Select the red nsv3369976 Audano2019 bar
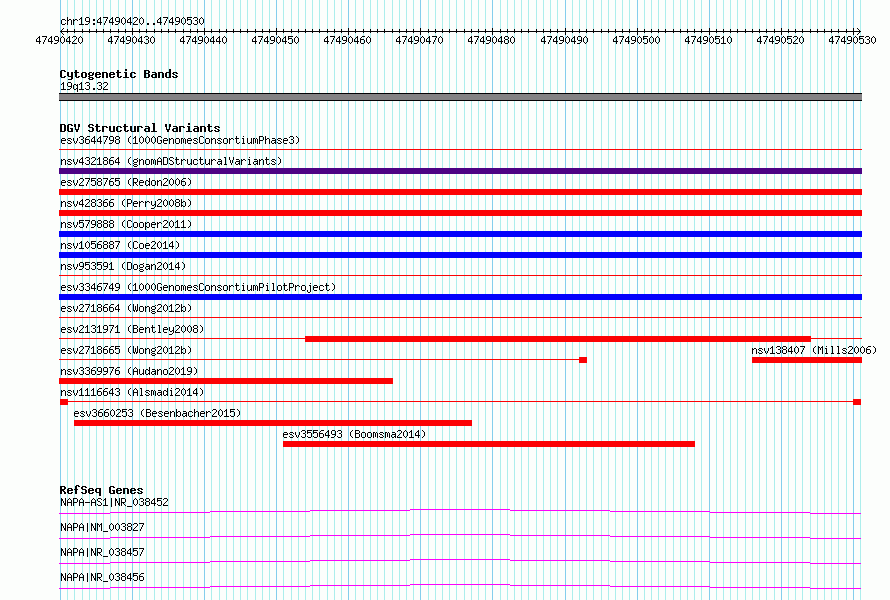This screenshot has width=890, height=600. 226,381
